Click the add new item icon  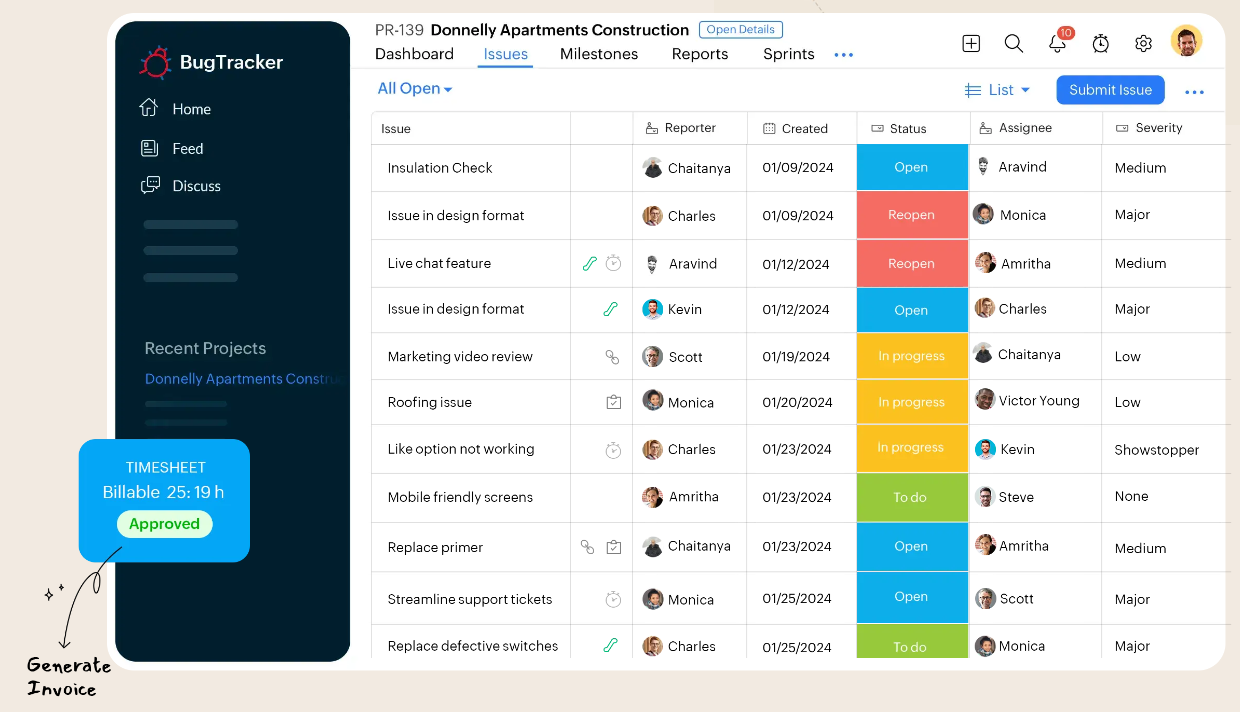970,44
